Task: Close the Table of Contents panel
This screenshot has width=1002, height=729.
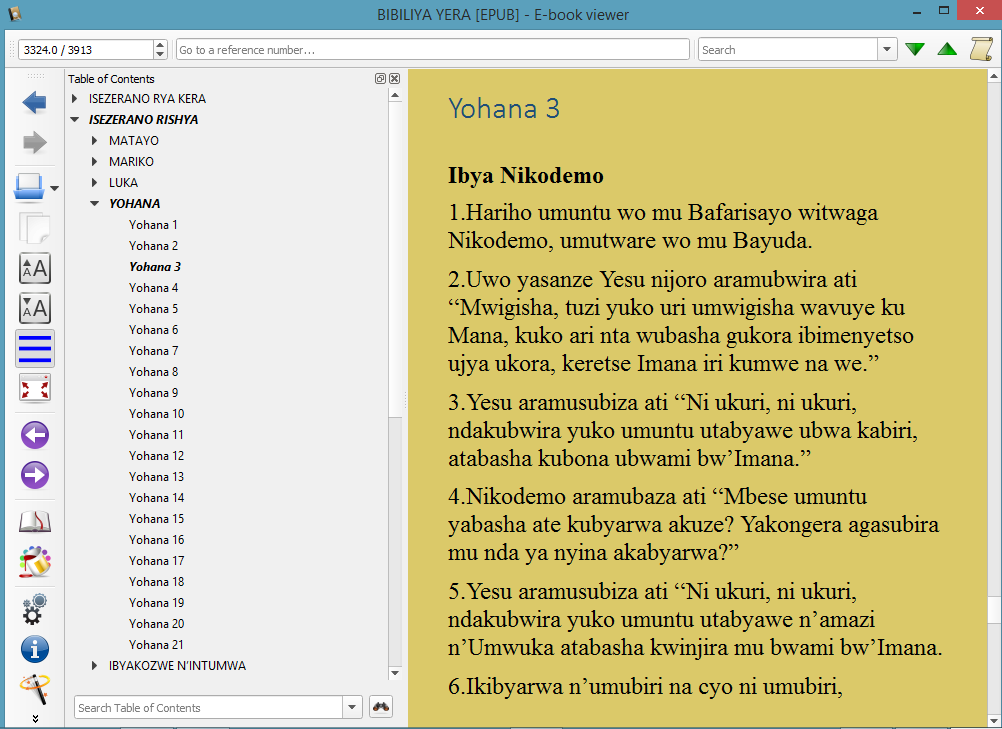Action: coord(394,79)
